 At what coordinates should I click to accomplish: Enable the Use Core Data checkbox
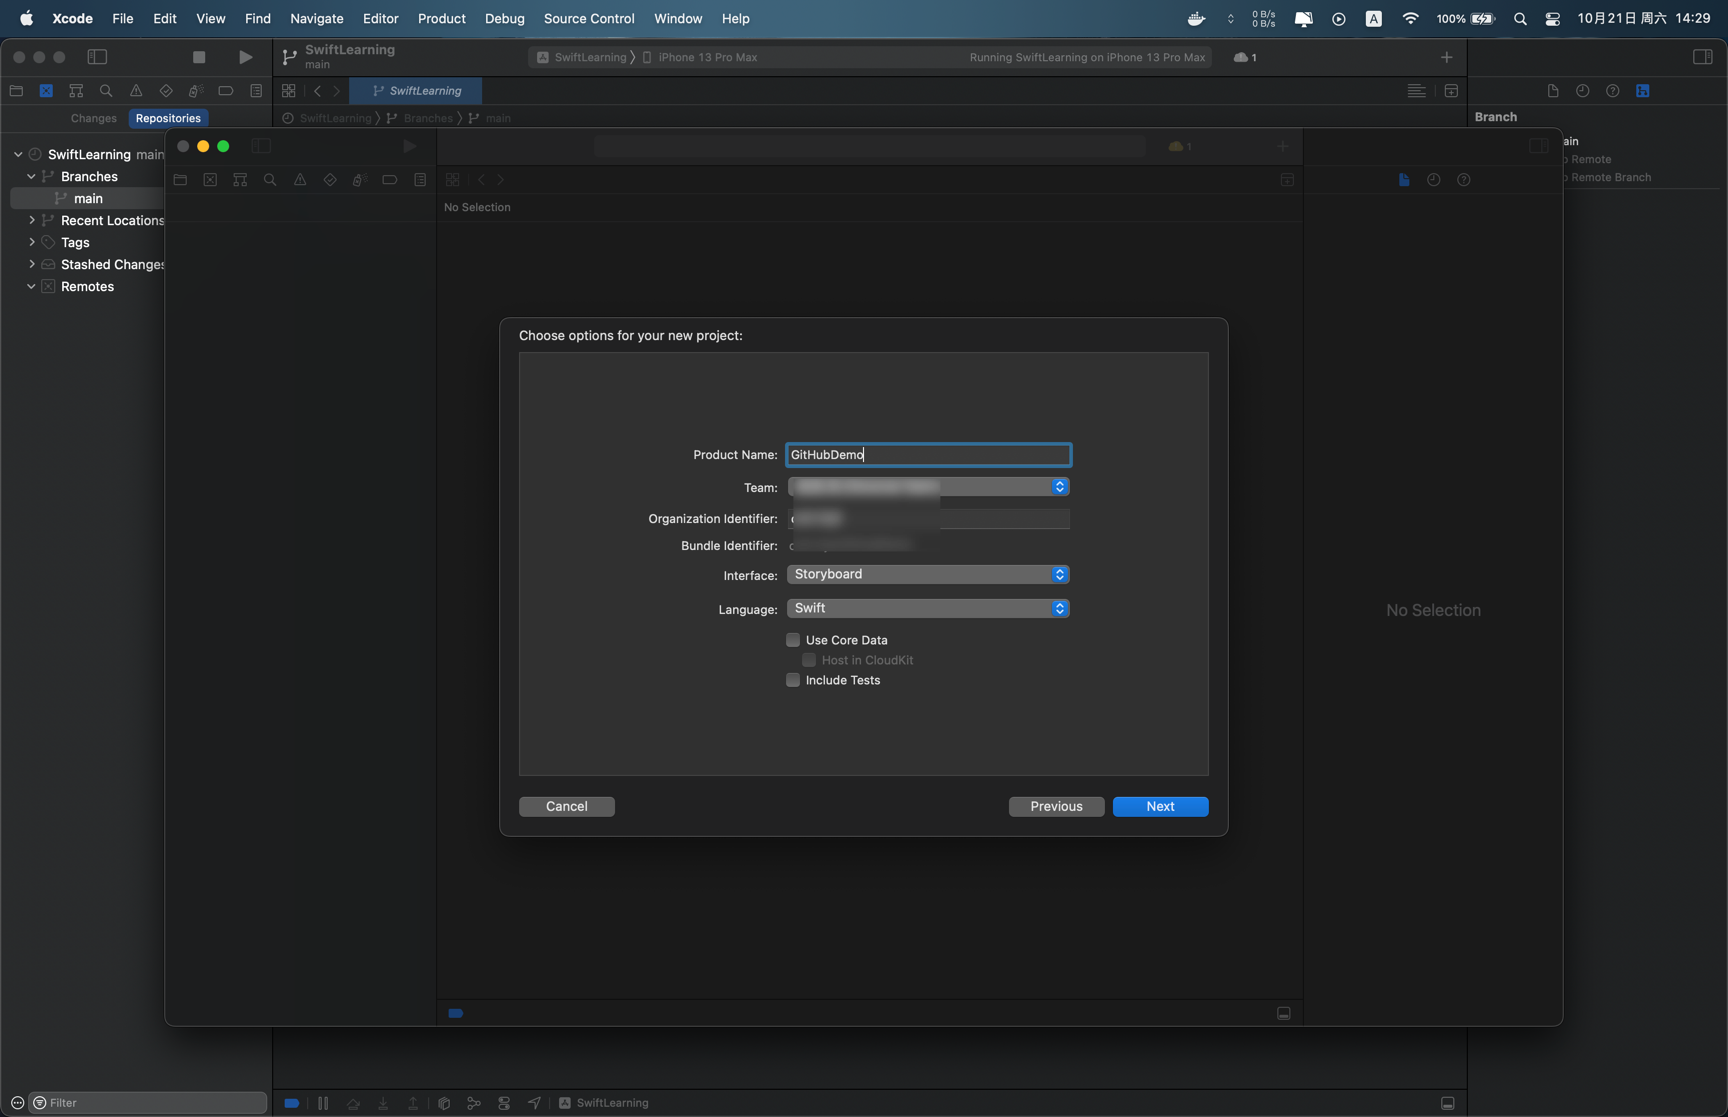[x=793, y=640]
